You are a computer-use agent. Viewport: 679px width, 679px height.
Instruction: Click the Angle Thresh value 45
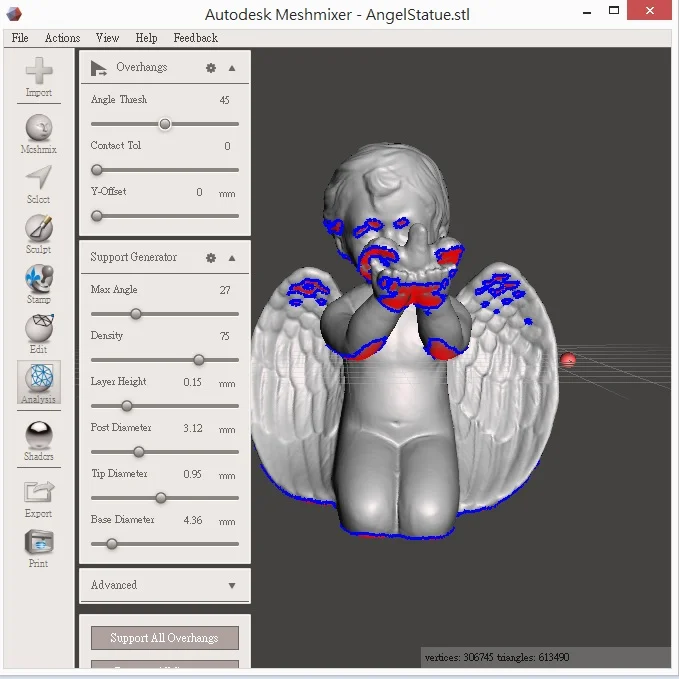[x=224, y=100]
